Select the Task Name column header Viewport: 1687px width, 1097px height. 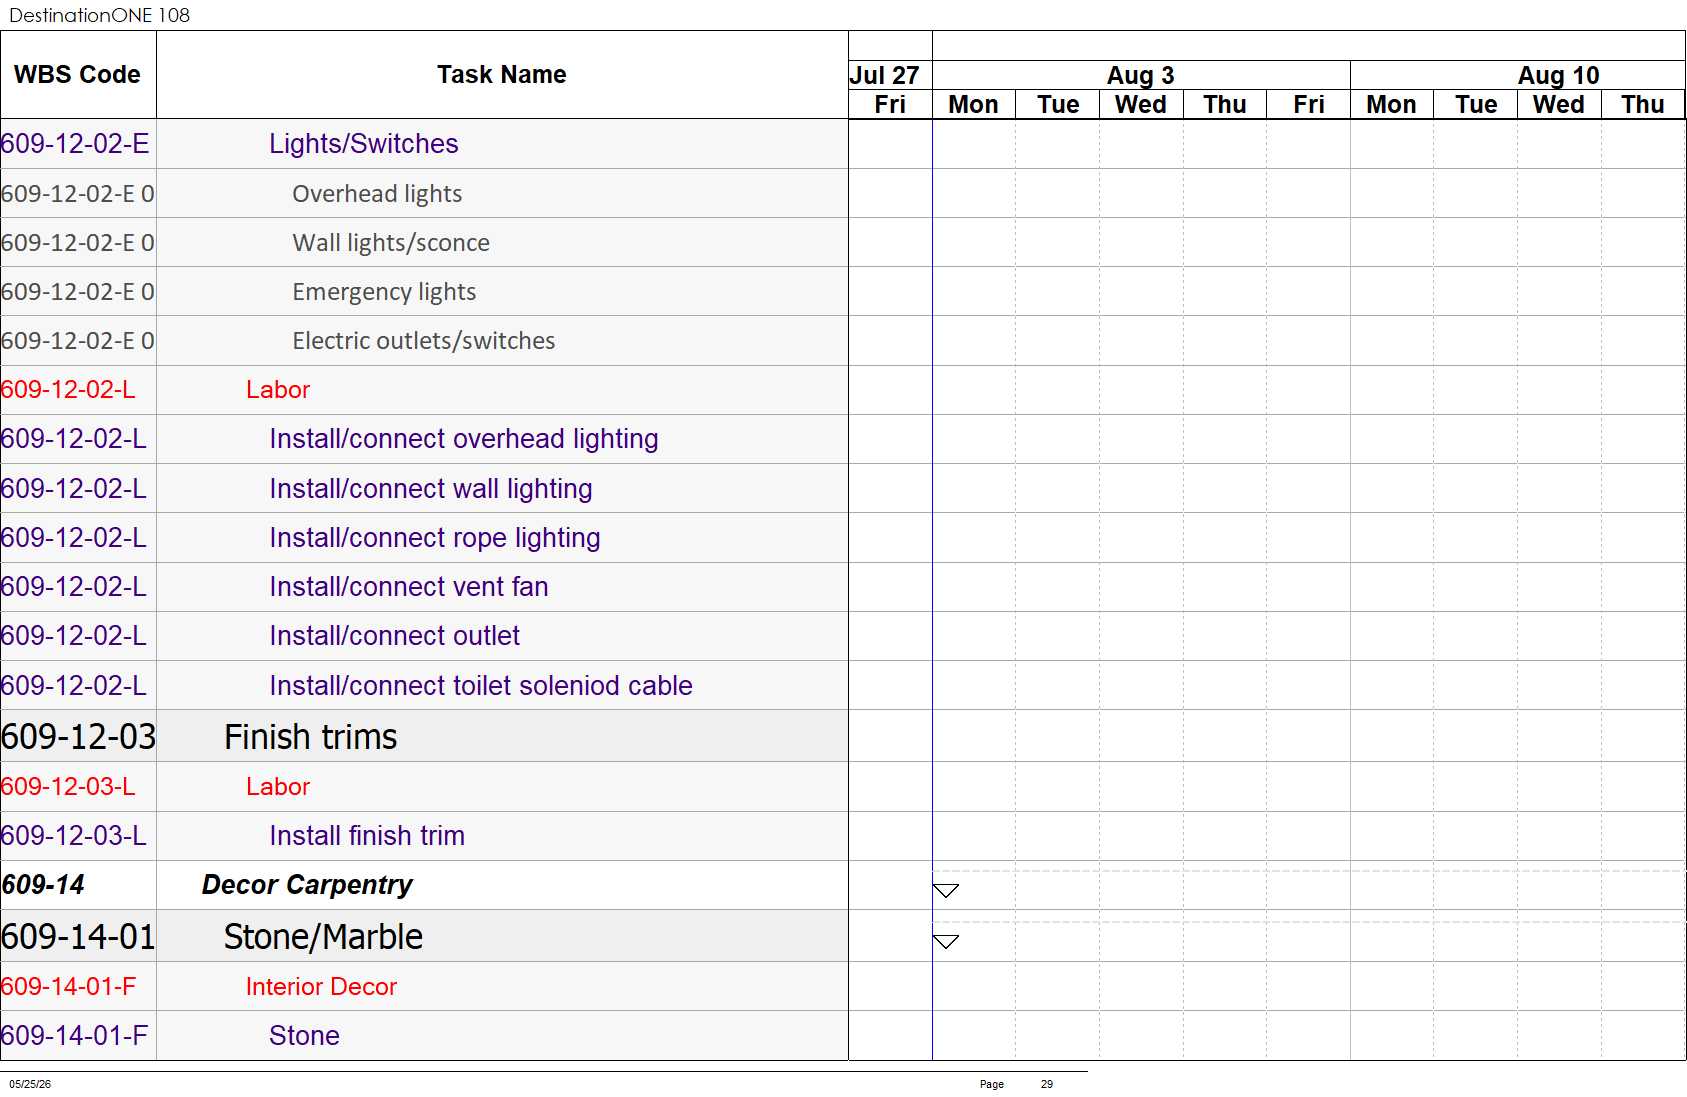(502, 75)
